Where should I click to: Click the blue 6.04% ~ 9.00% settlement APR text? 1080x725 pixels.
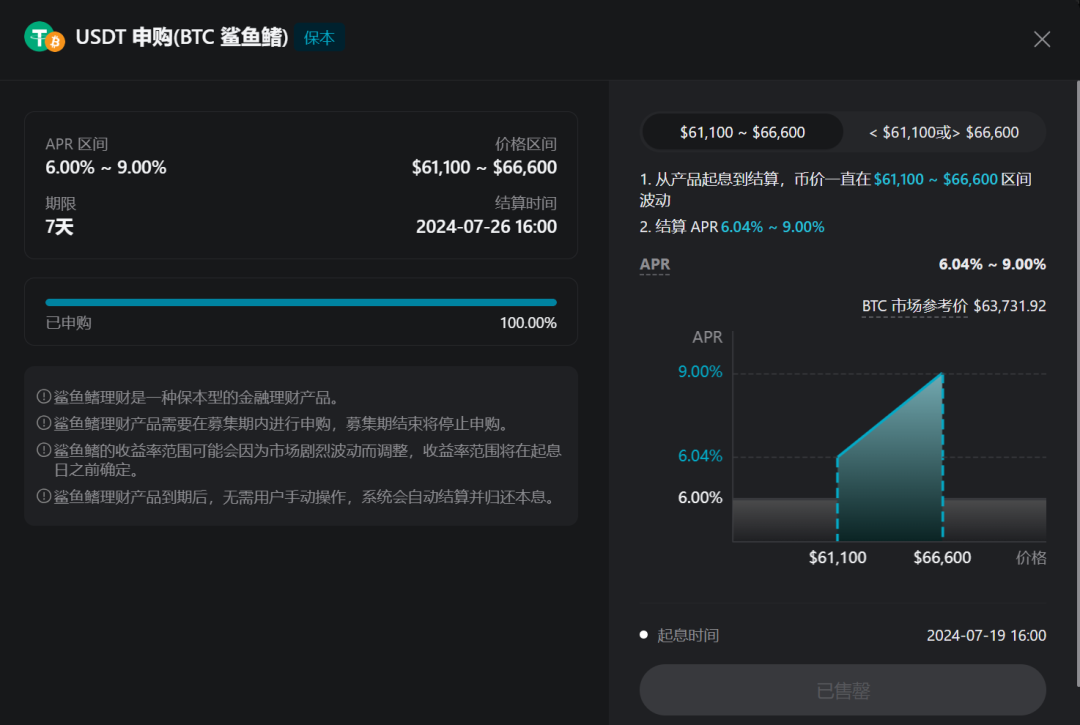(x=772, y=227)
